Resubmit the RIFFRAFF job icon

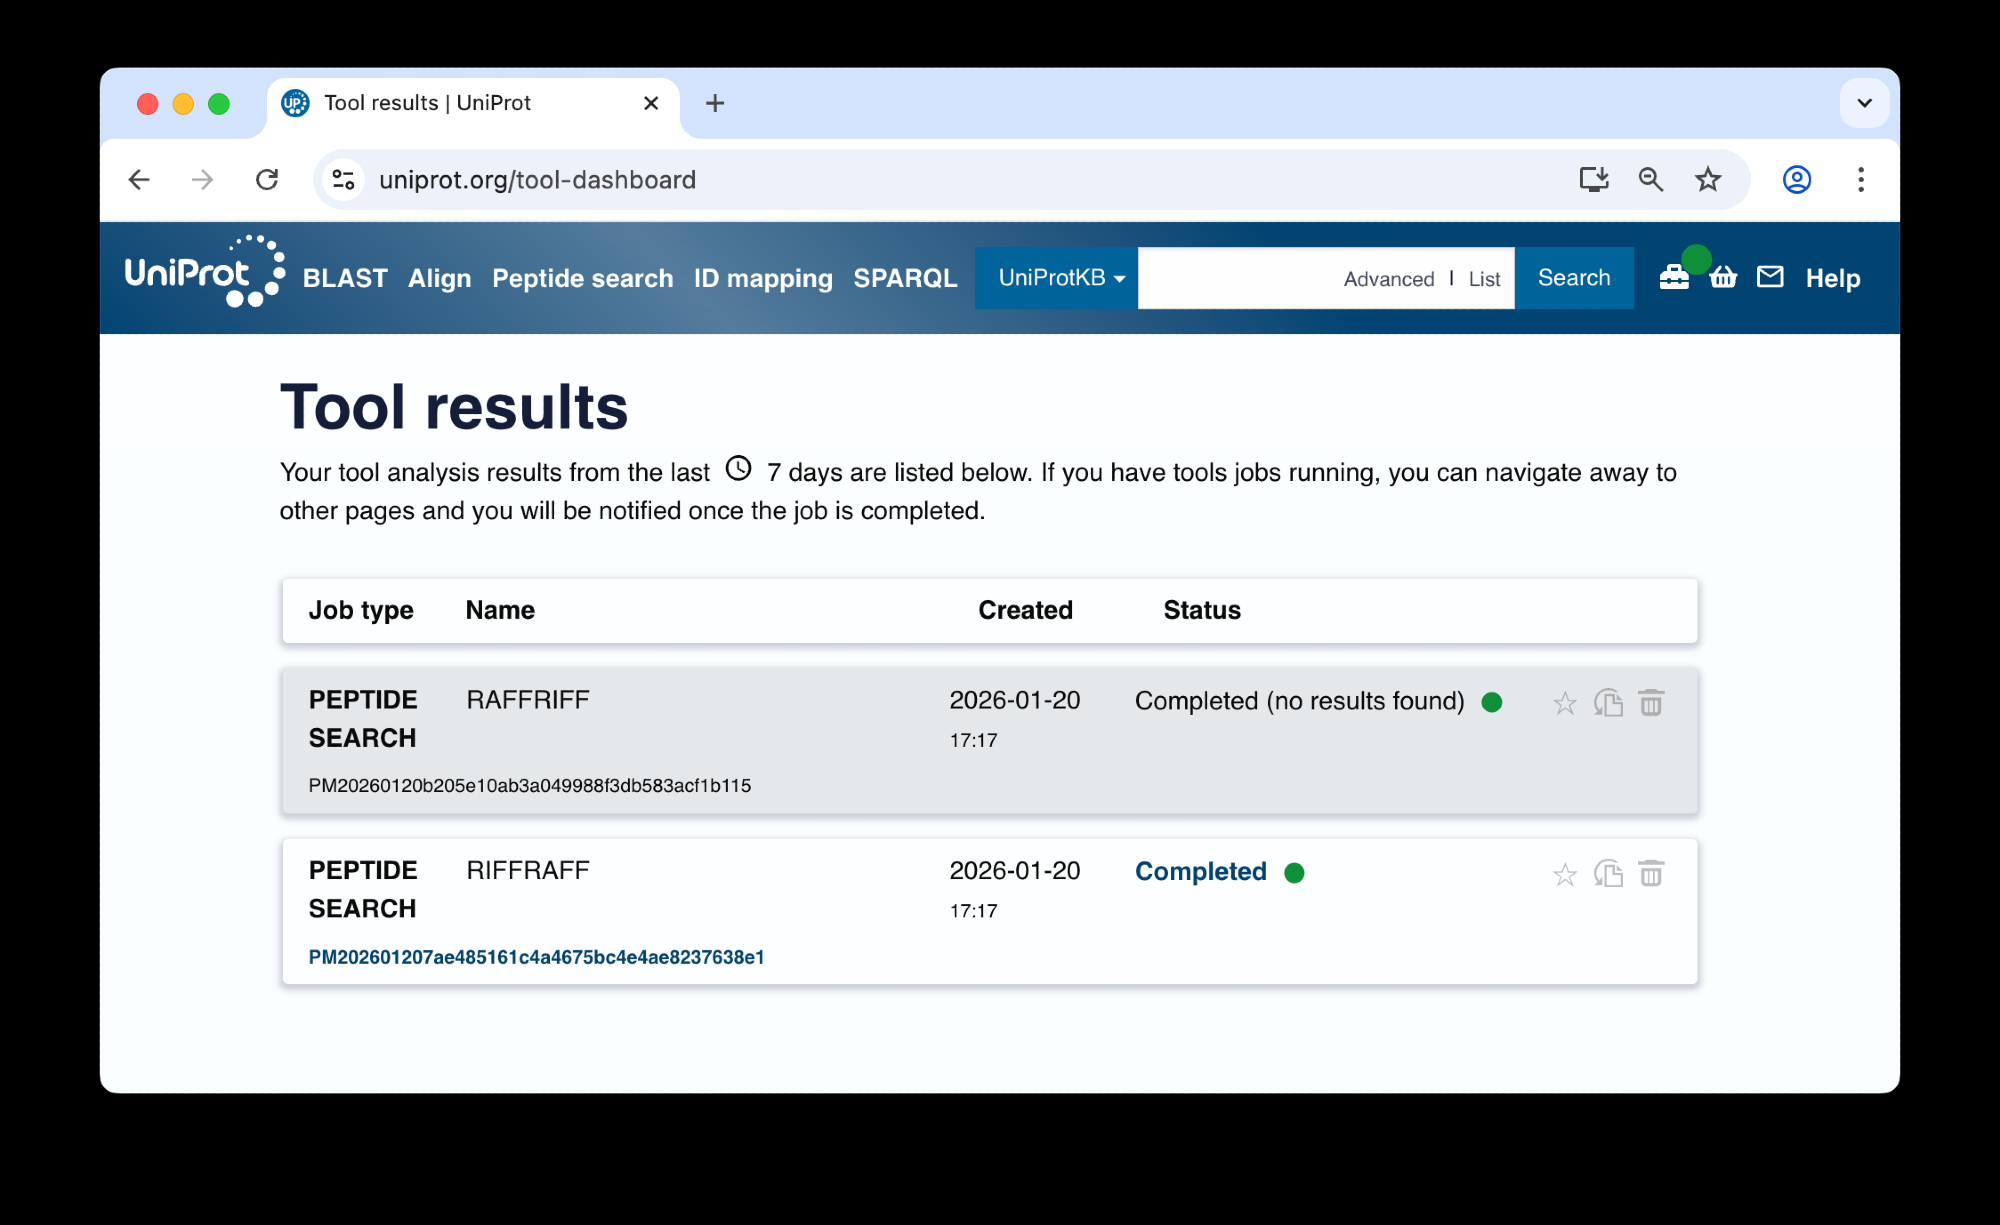point(1608,874)
